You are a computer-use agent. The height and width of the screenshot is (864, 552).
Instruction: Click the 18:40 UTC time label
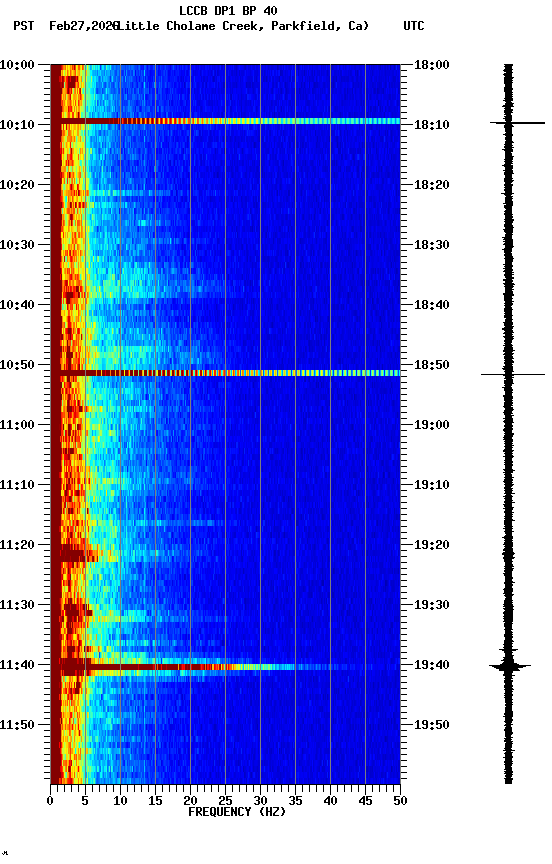pyautogui.click(x=432, y=305)
